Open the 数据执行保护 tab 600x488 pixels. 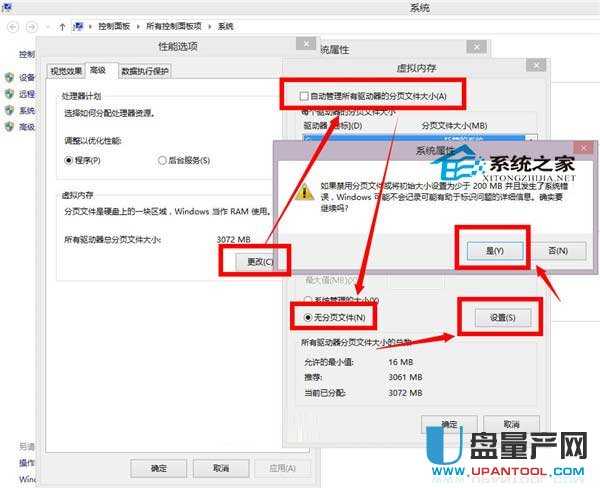click(x=146, y=71)
